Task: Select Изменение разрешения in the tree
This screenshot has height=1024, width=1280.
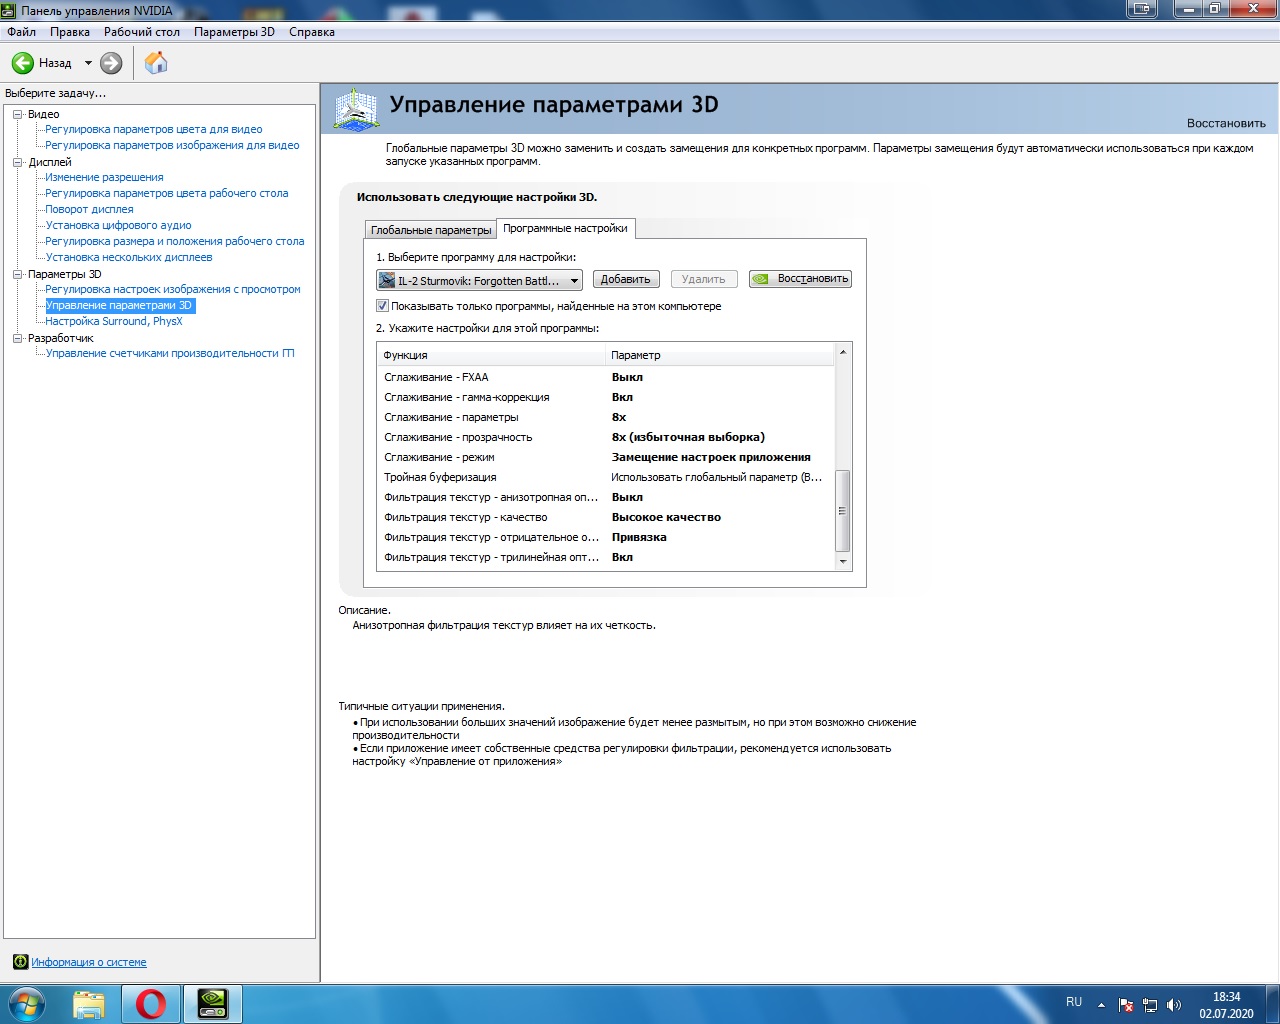Action: click(x=104, y=177)
